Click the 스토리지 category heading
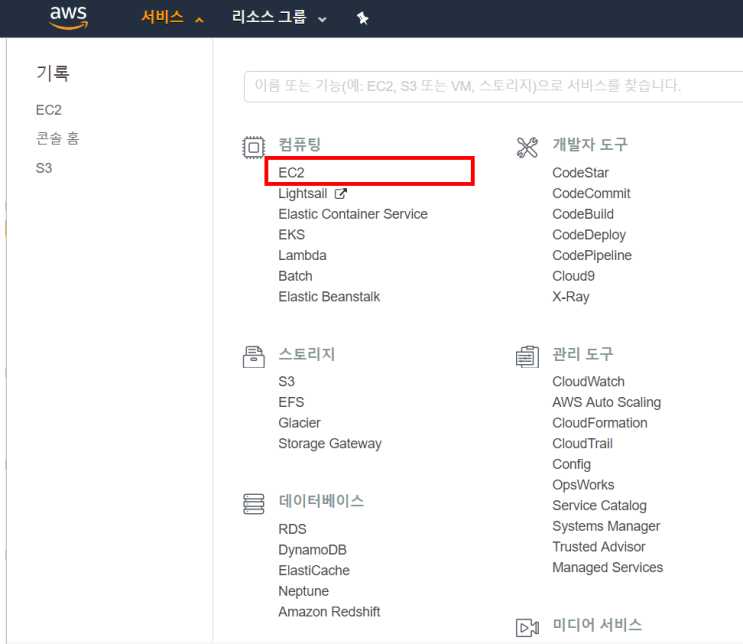Image resolution: width=743 pixels, height=644 pixels. pyautogui.click(x=307, y=354)
